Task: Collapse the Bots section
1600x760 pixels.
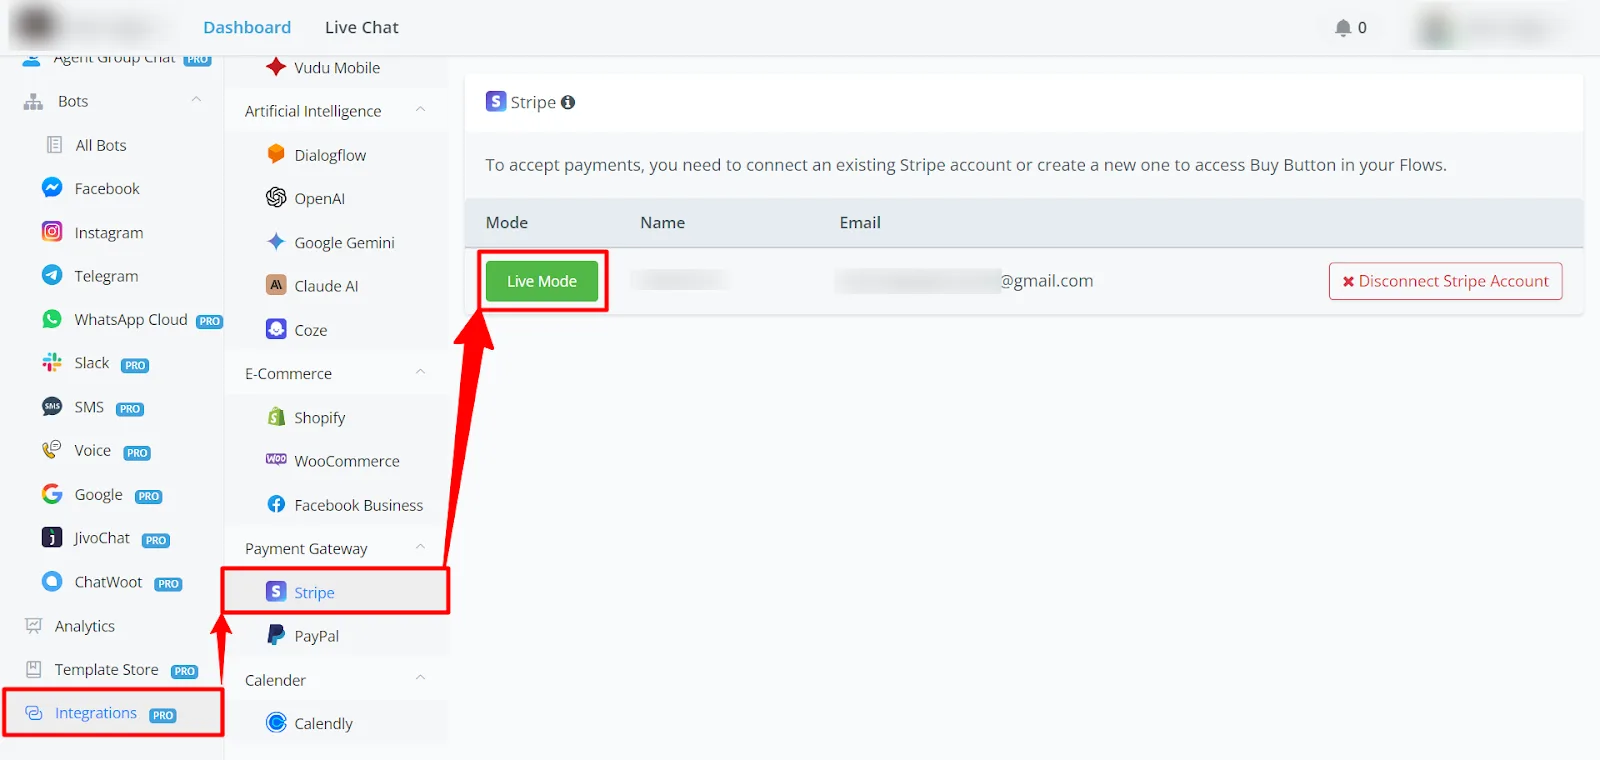Action: pos(196,100)
